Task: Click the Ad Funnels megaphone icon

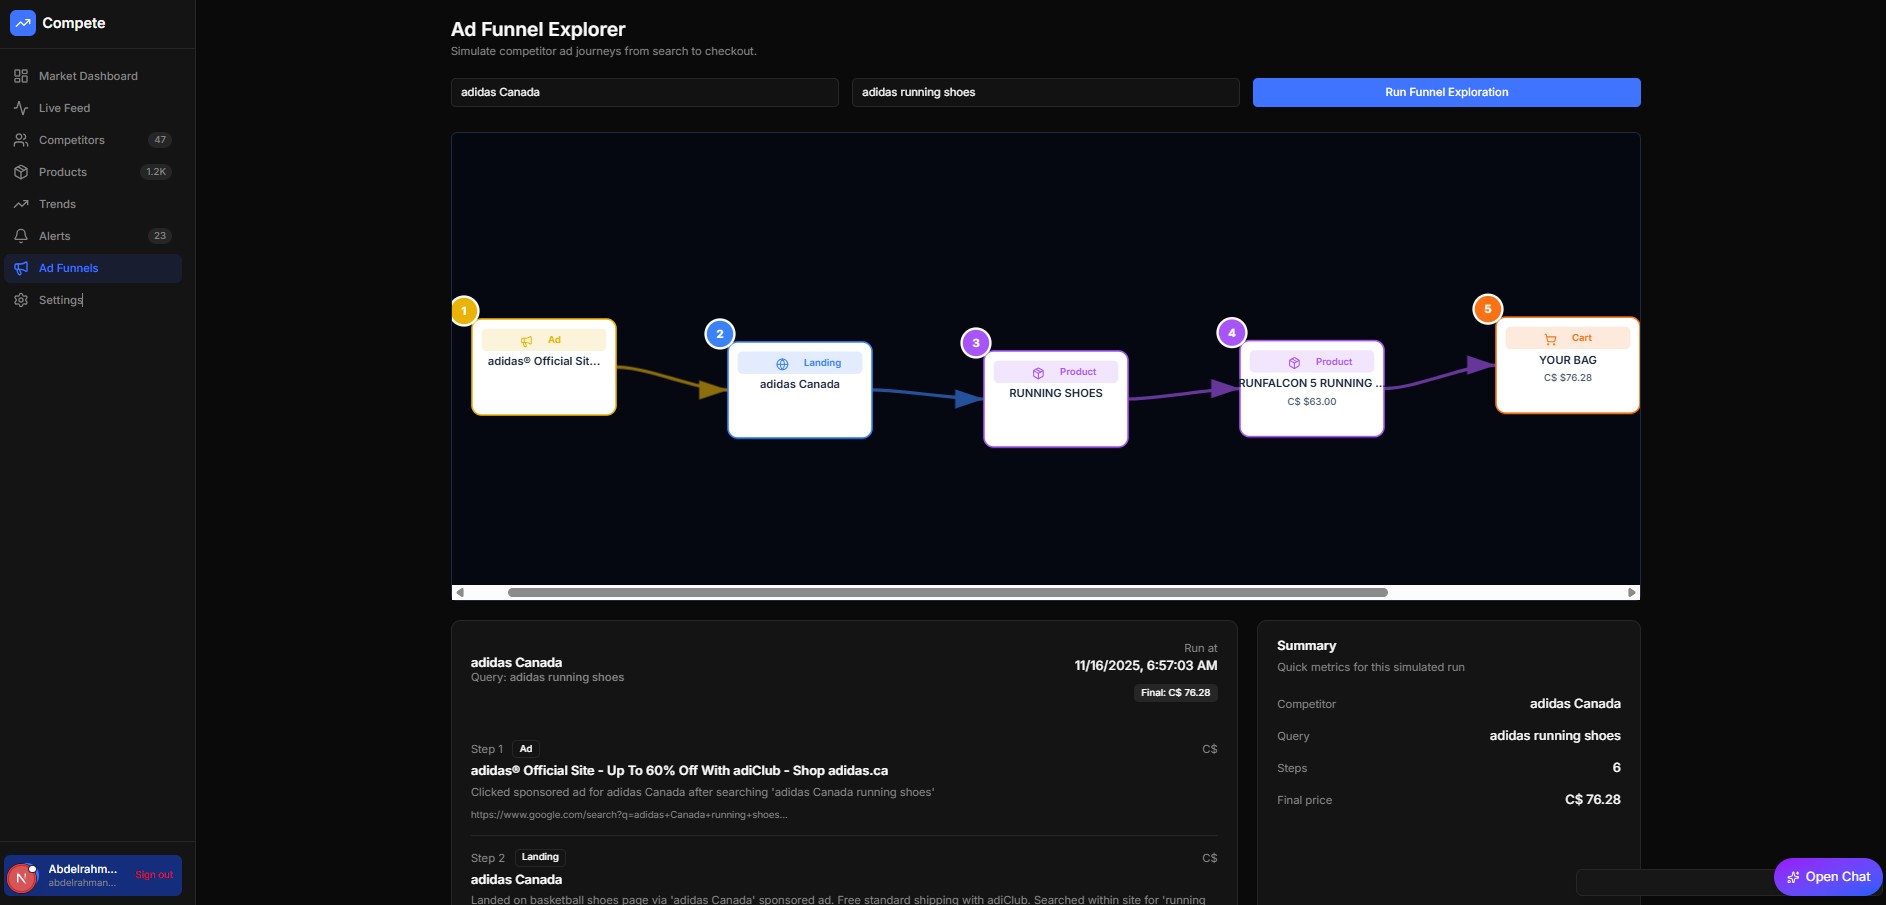Action: point(21,268)
